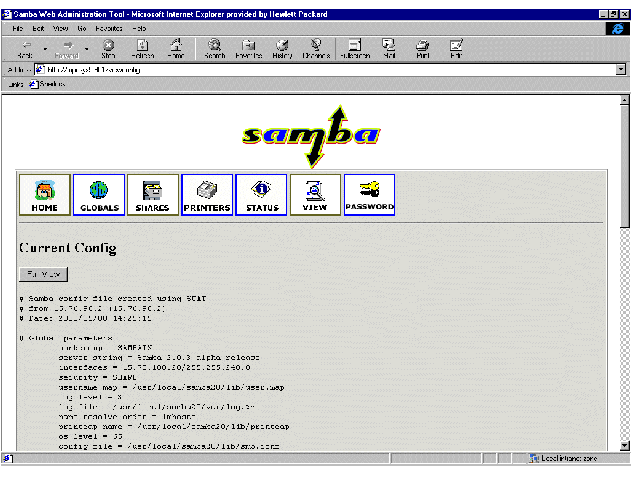
Task: Open the address bar dropdown arrow
Action: pyautogui.click(x=621, y=70)
